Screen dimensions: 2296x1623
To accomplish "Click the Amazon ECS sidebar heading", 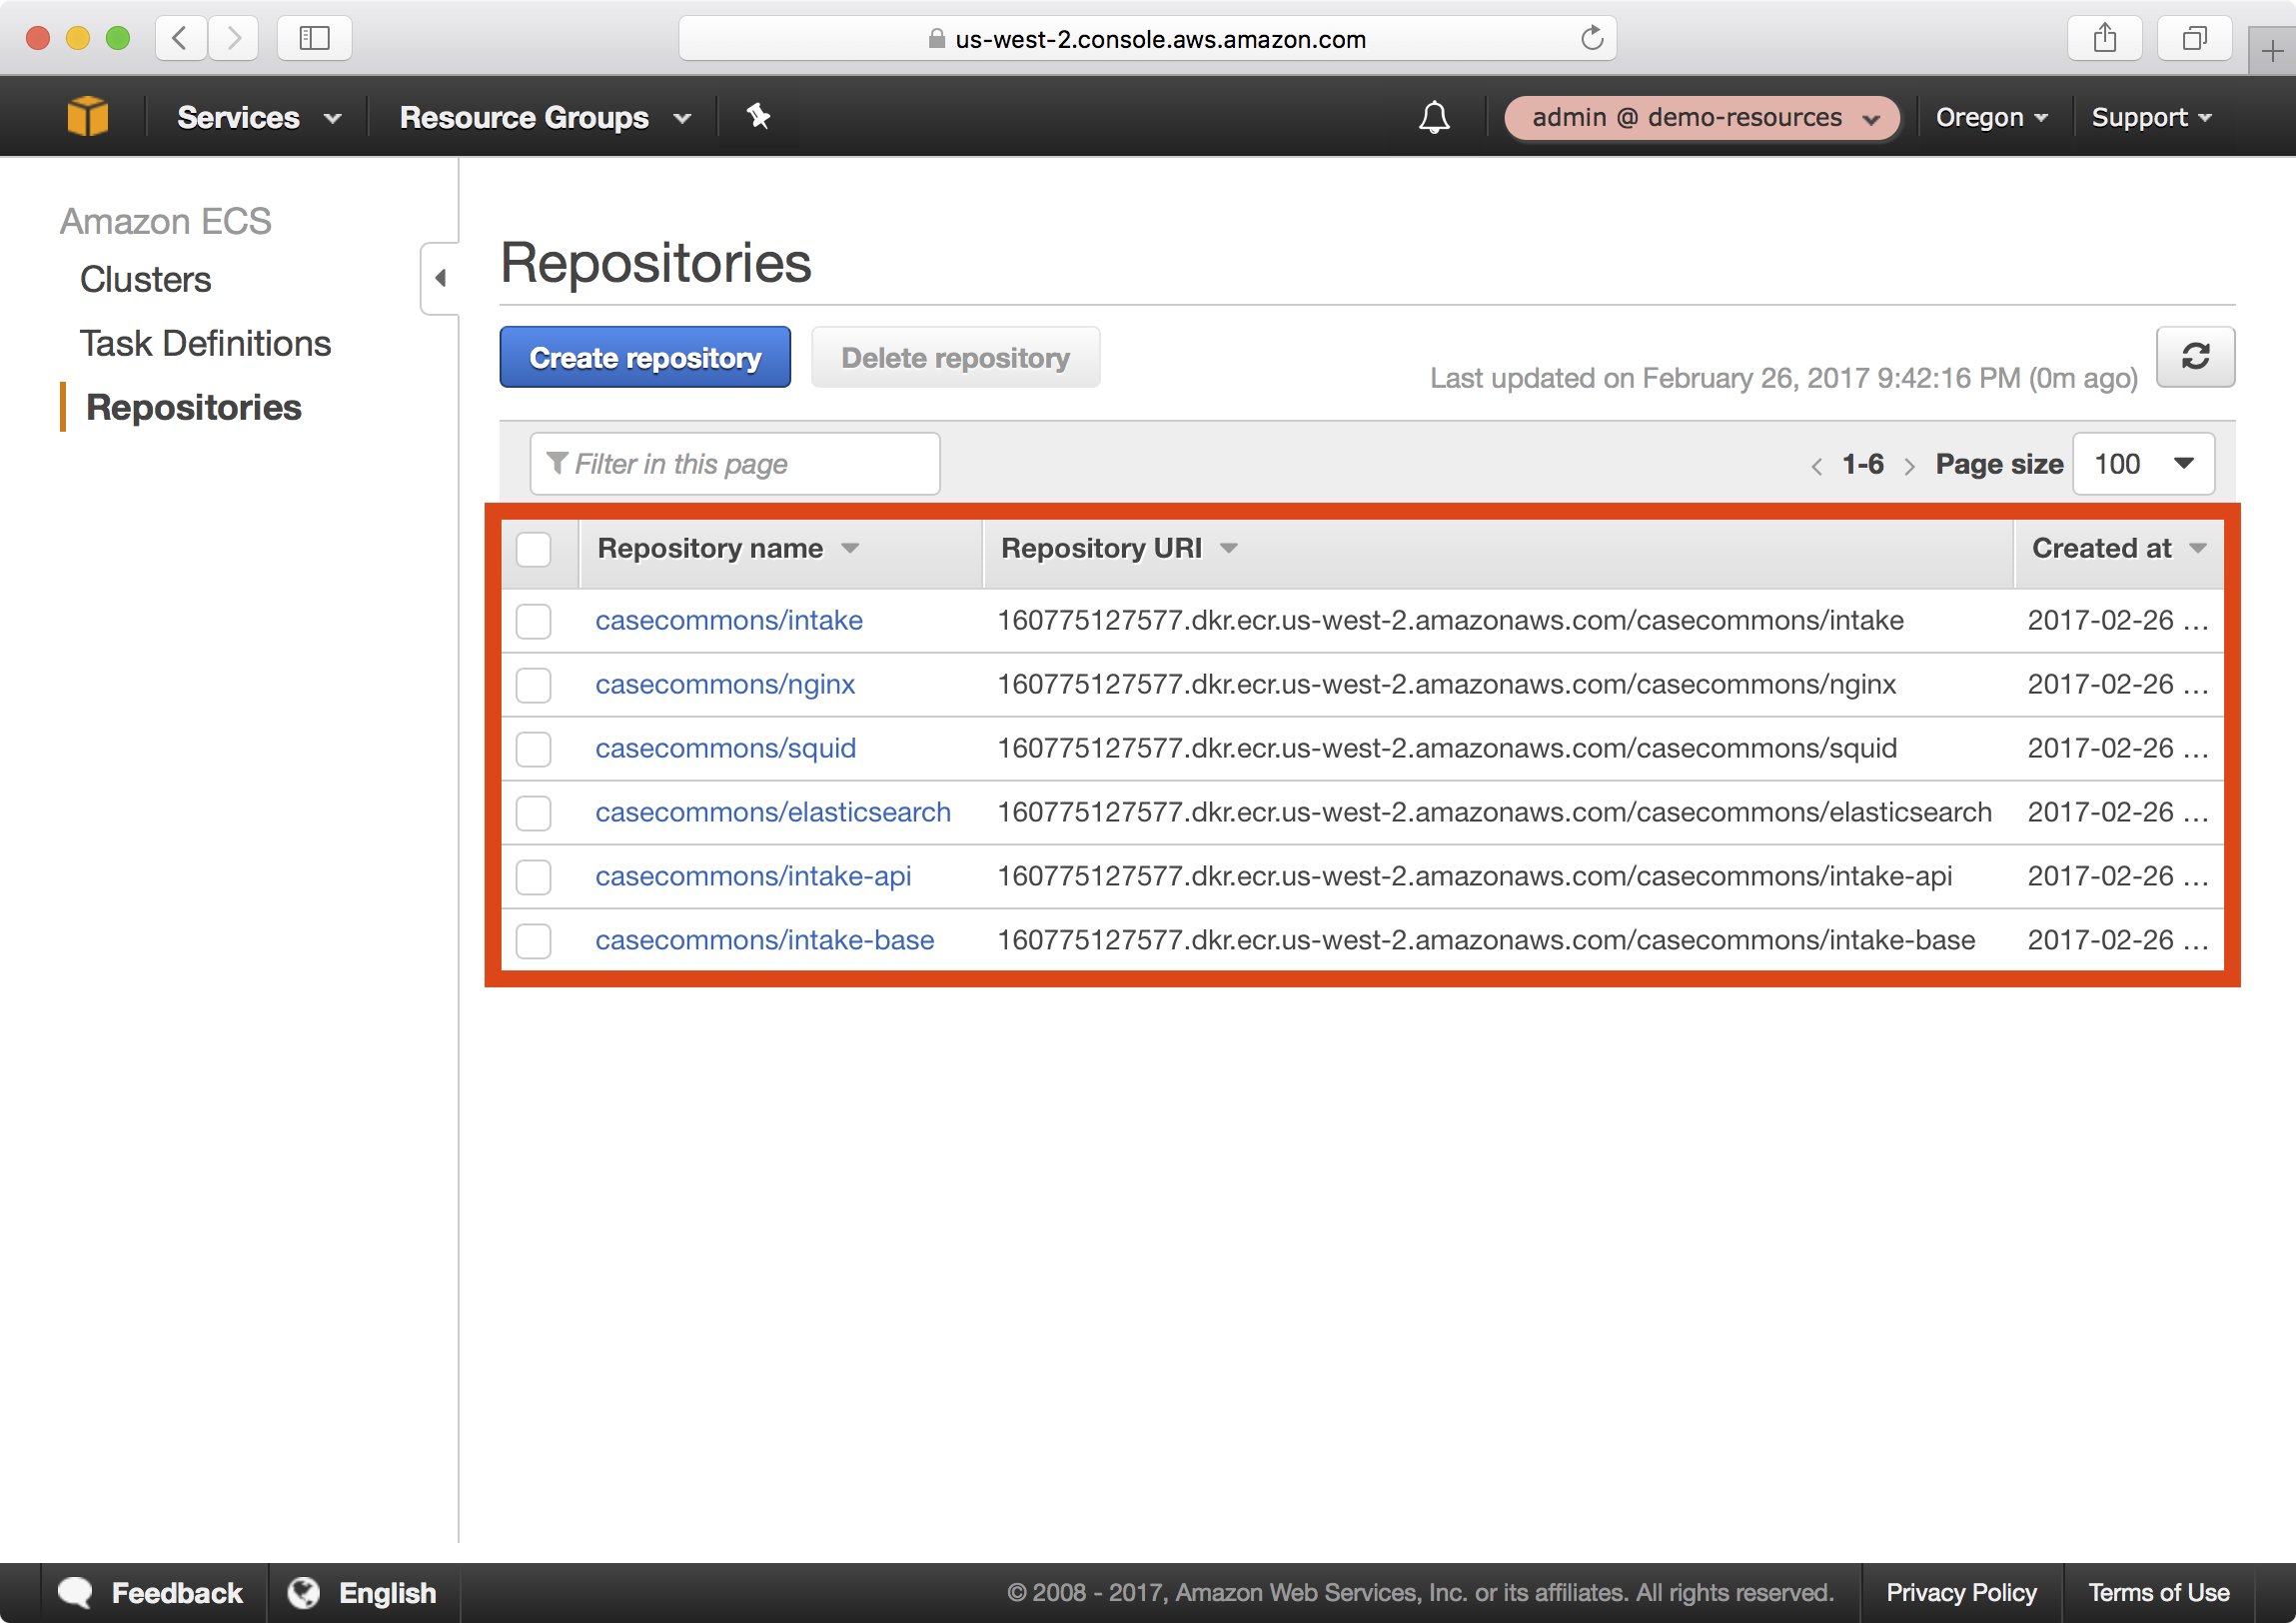I will pos(165,221).
